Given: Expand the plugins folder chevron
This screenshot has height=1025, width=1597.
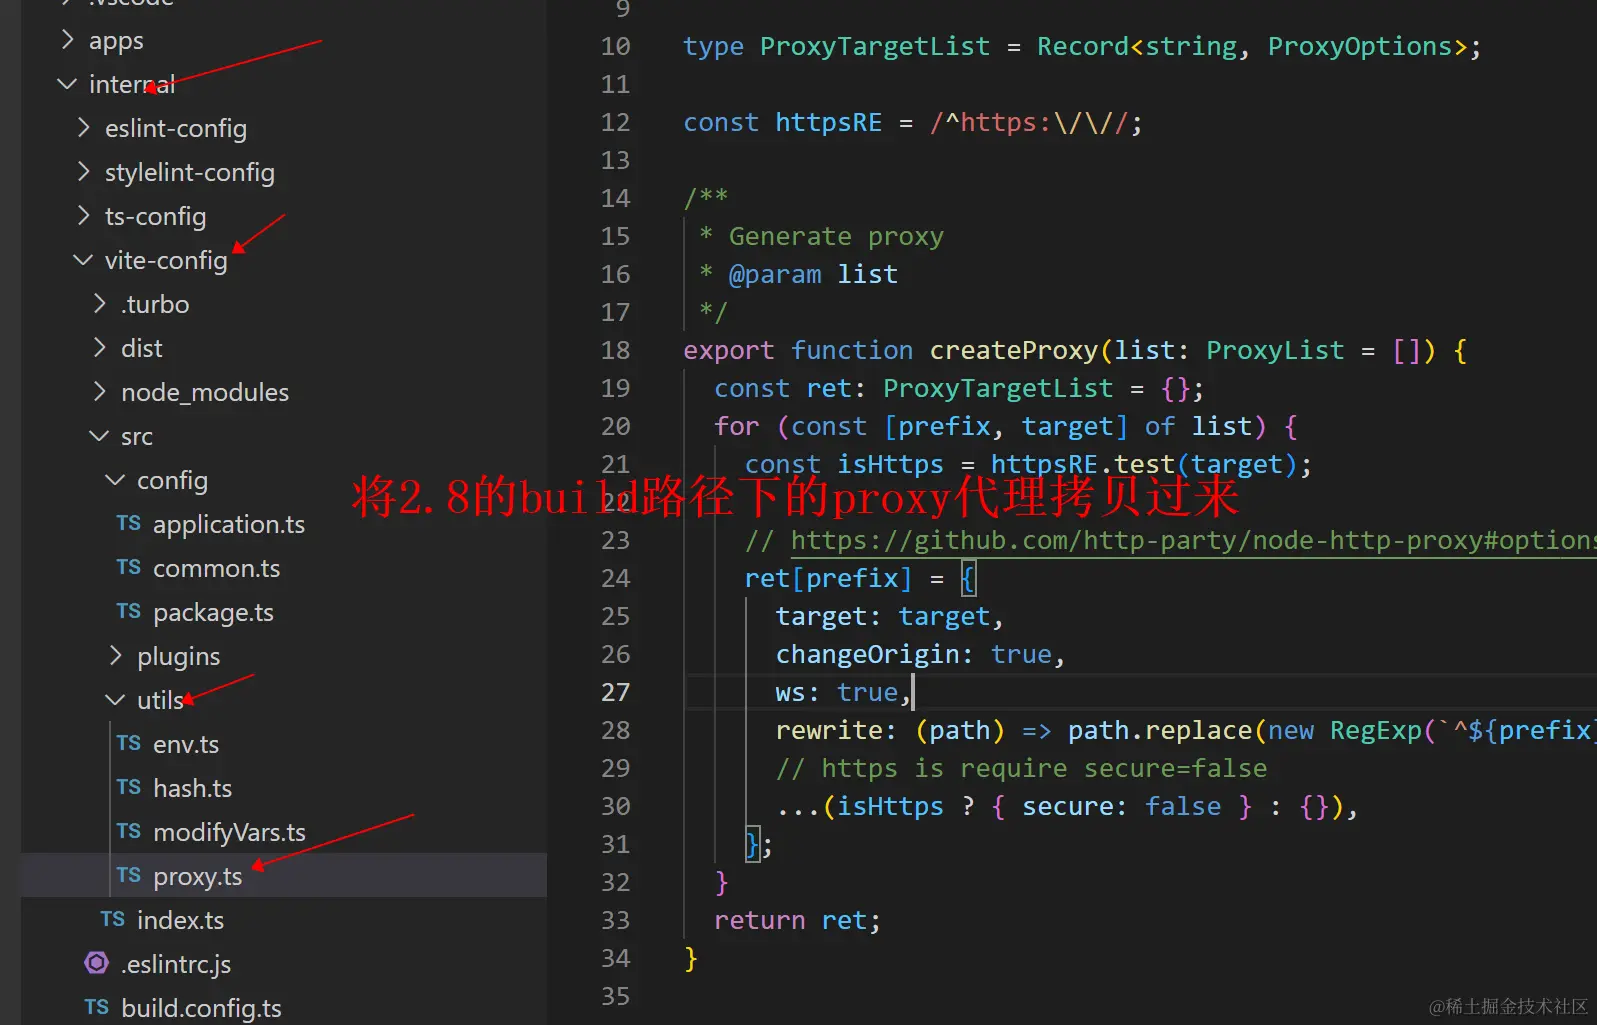Looking at the screenshot, I should point(115,656).
